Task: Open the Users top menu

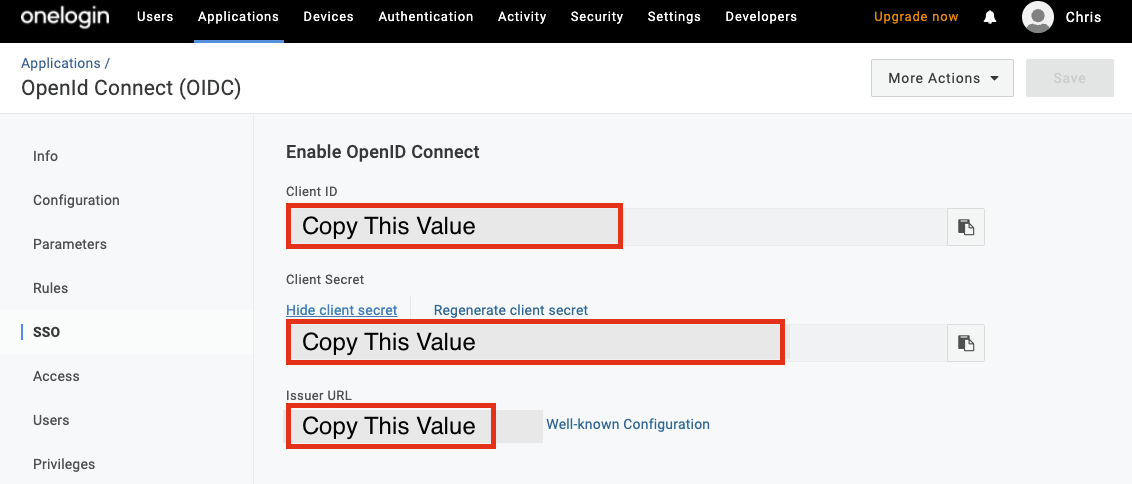Action: (x=155, y=17)
